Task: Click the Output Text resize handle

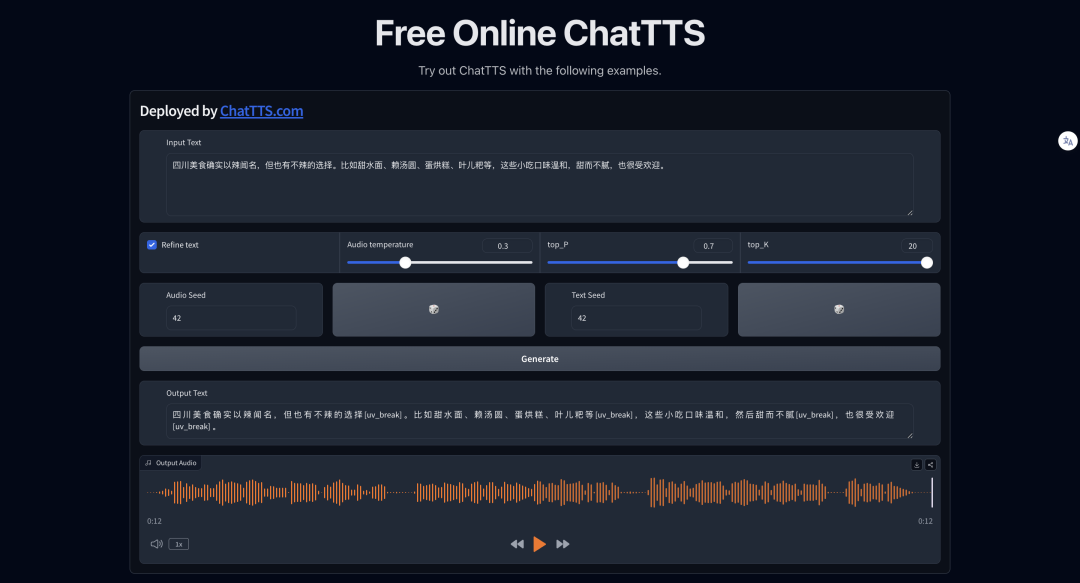Action: point(910,435)
